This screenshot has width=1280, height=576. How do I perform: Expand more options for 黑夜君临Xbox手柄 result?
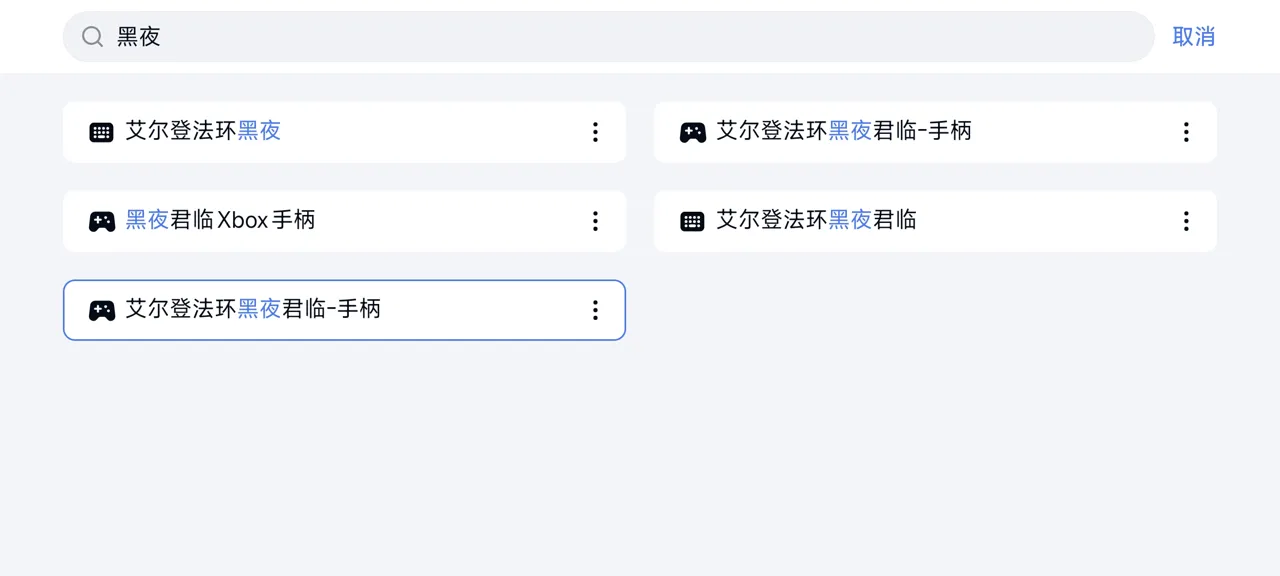coord(595,221)
